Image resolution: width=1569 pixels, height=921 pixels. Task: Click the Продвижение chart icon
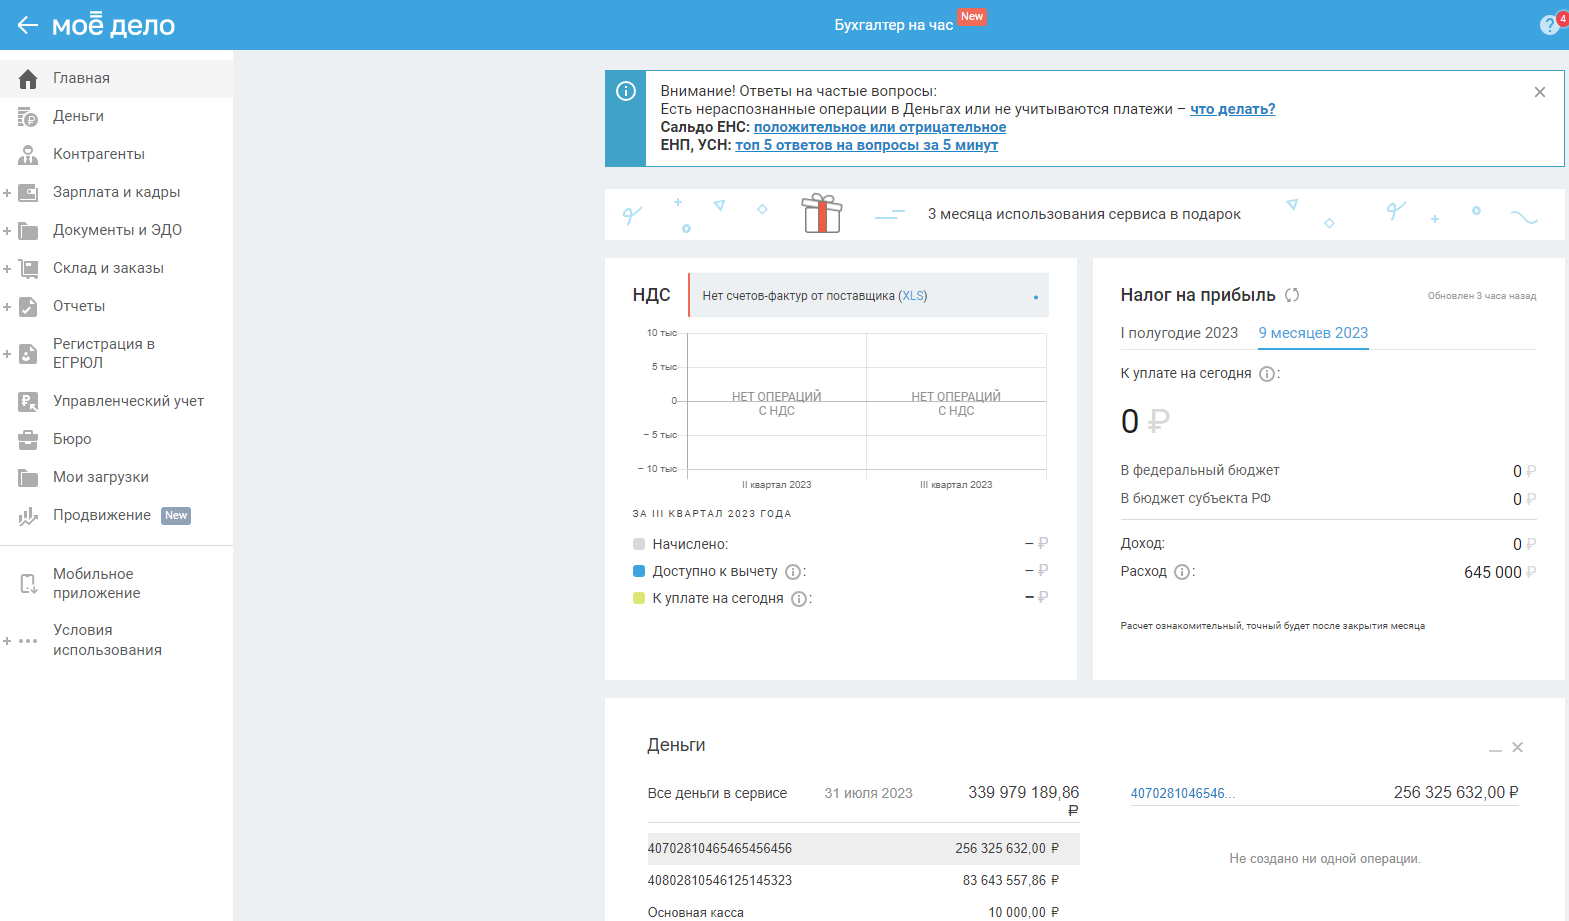click(28, 516)
